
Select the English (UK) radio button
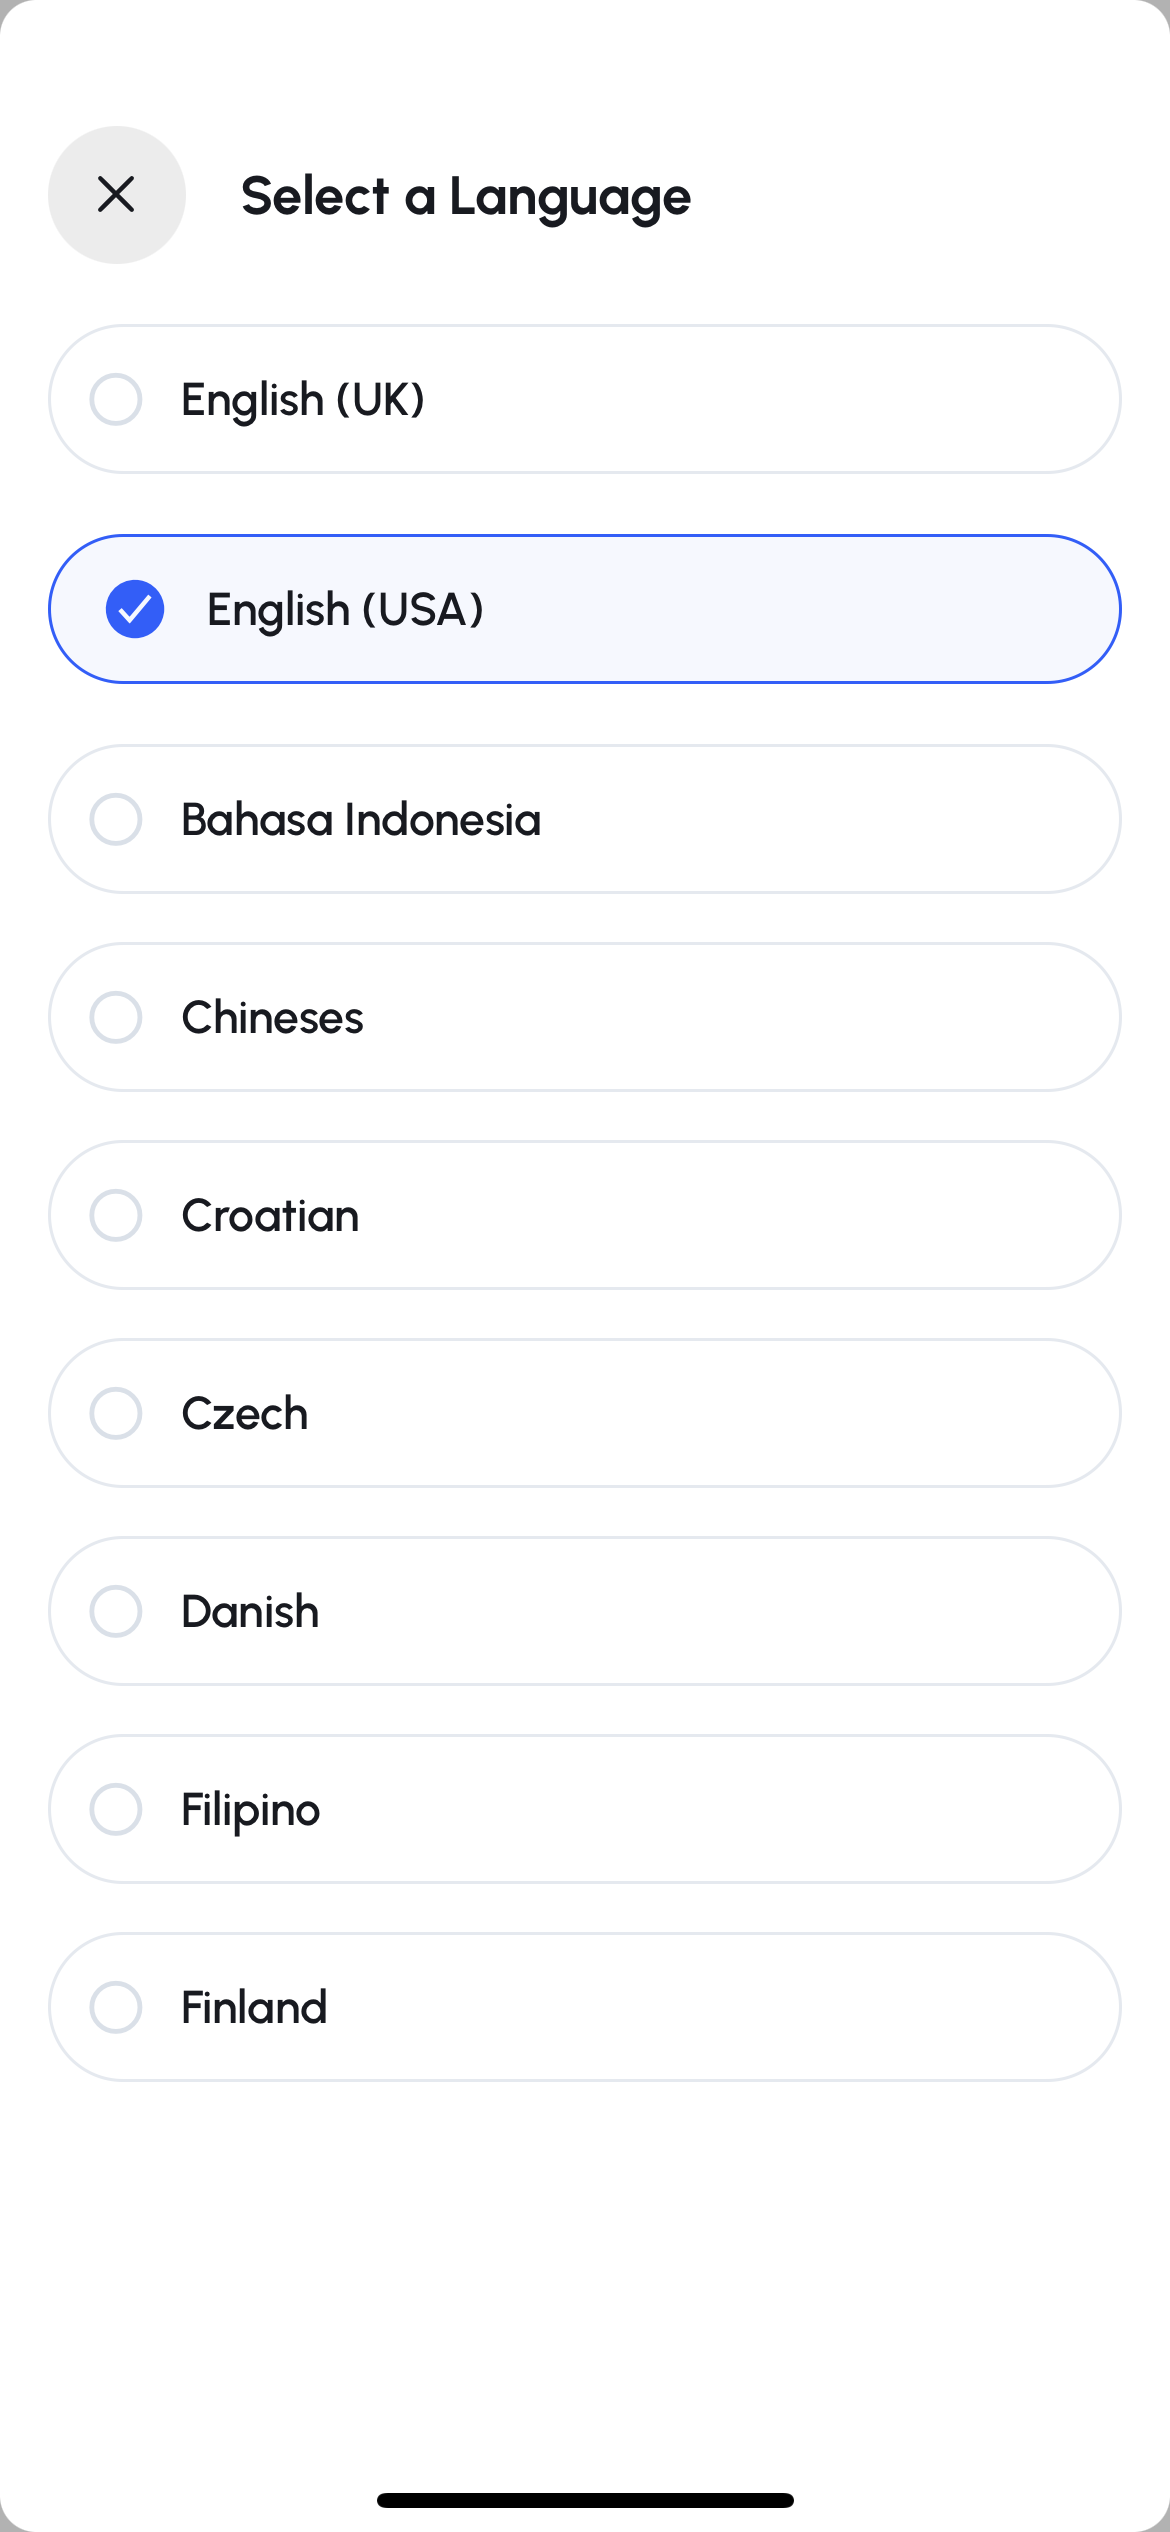116,399
